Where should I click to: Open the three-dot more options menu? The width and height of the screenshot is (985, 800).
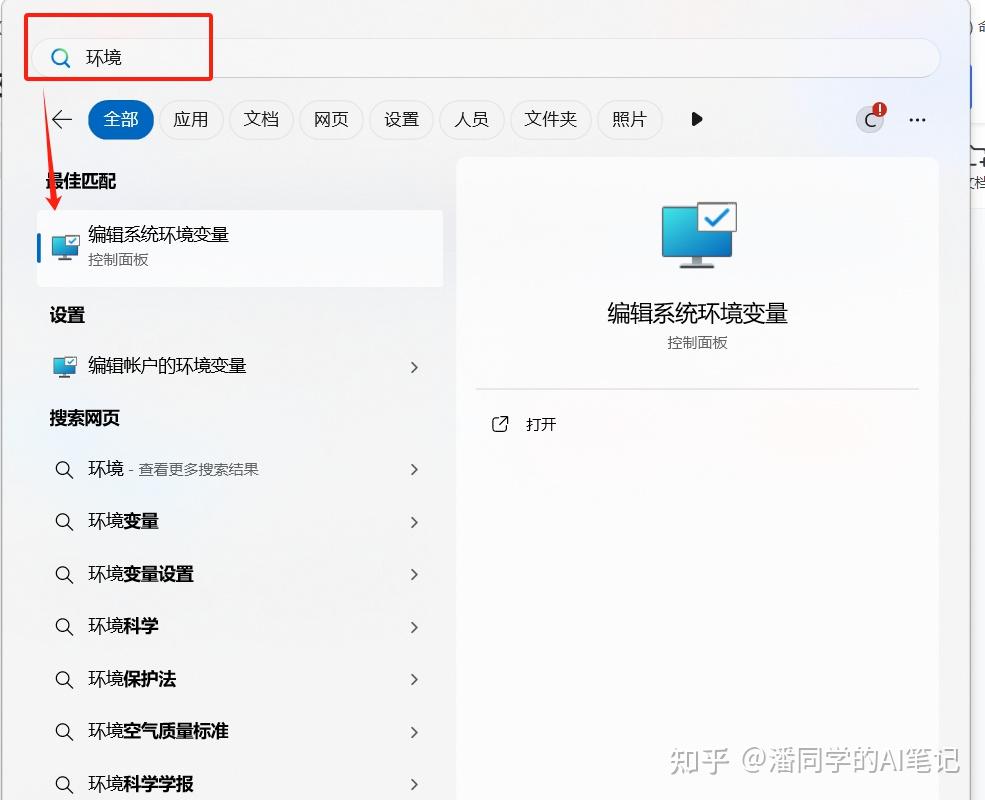tap(917, 120)
